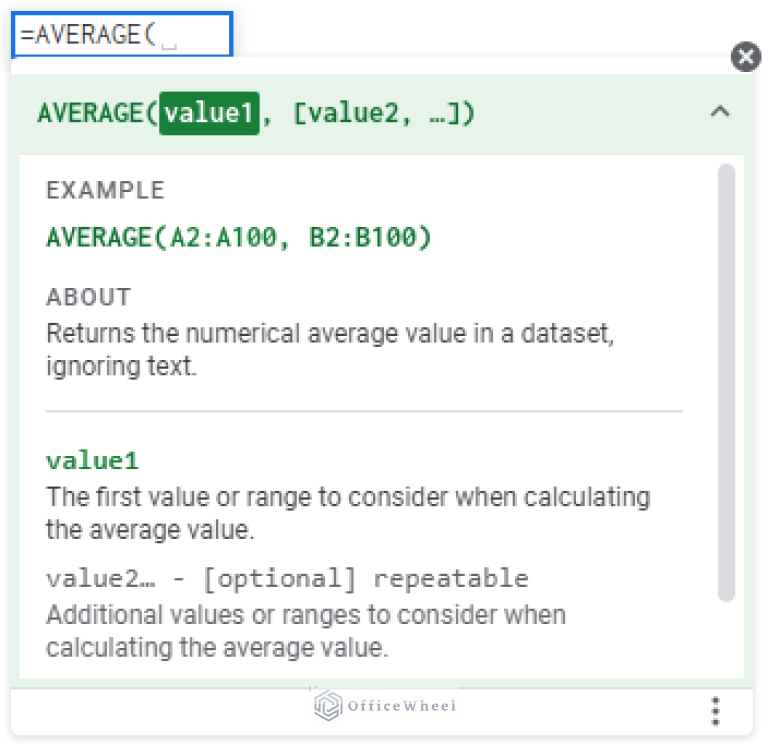Click the value2… [optional] repeatable heading

[287, 578]
